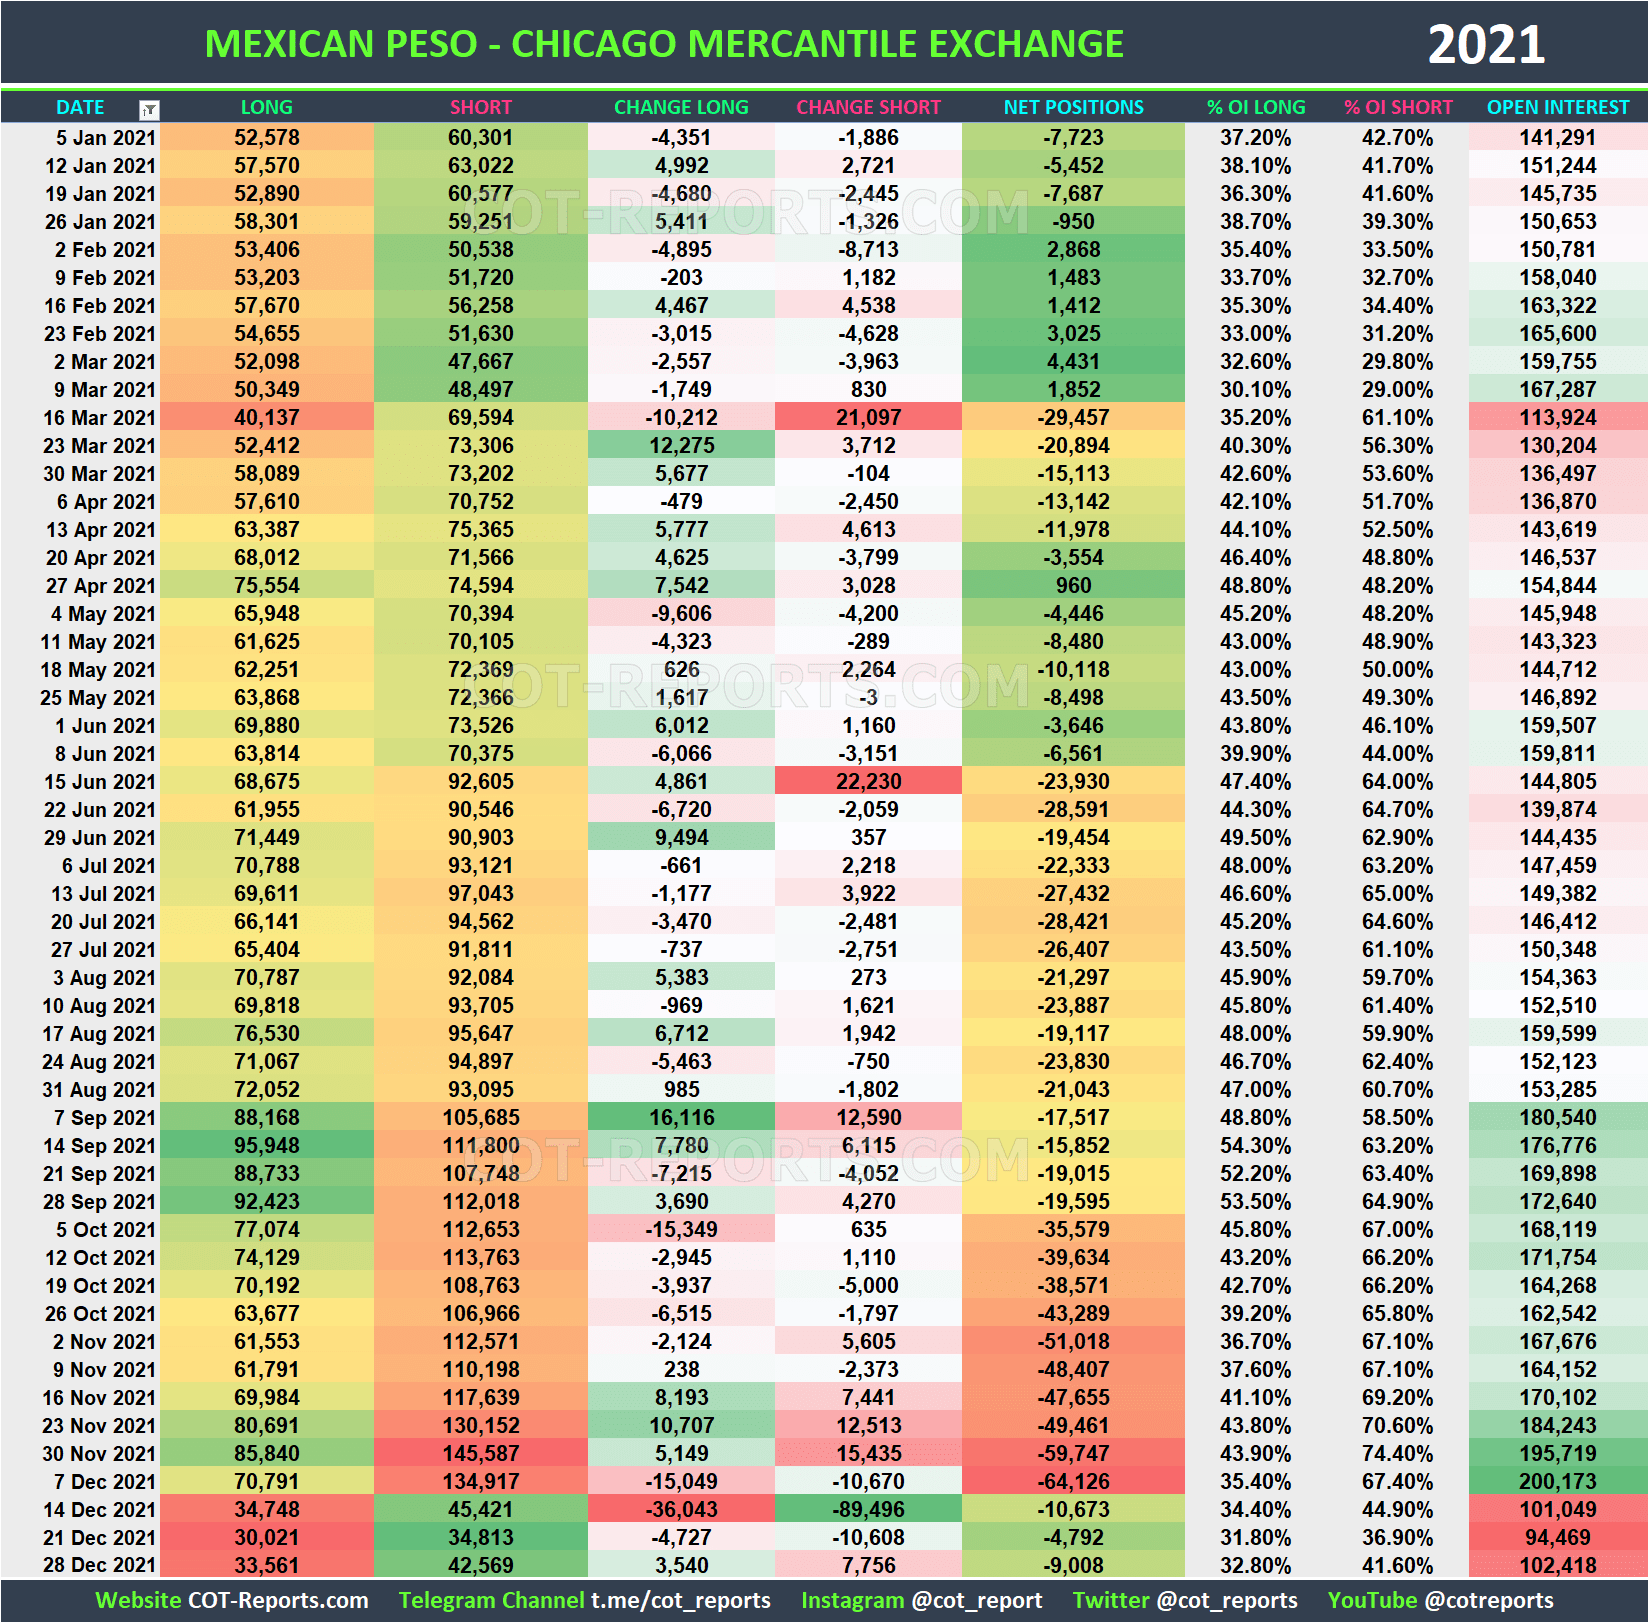
Task: Select the -89,496 change short value
Action: tap(868, 1510)
